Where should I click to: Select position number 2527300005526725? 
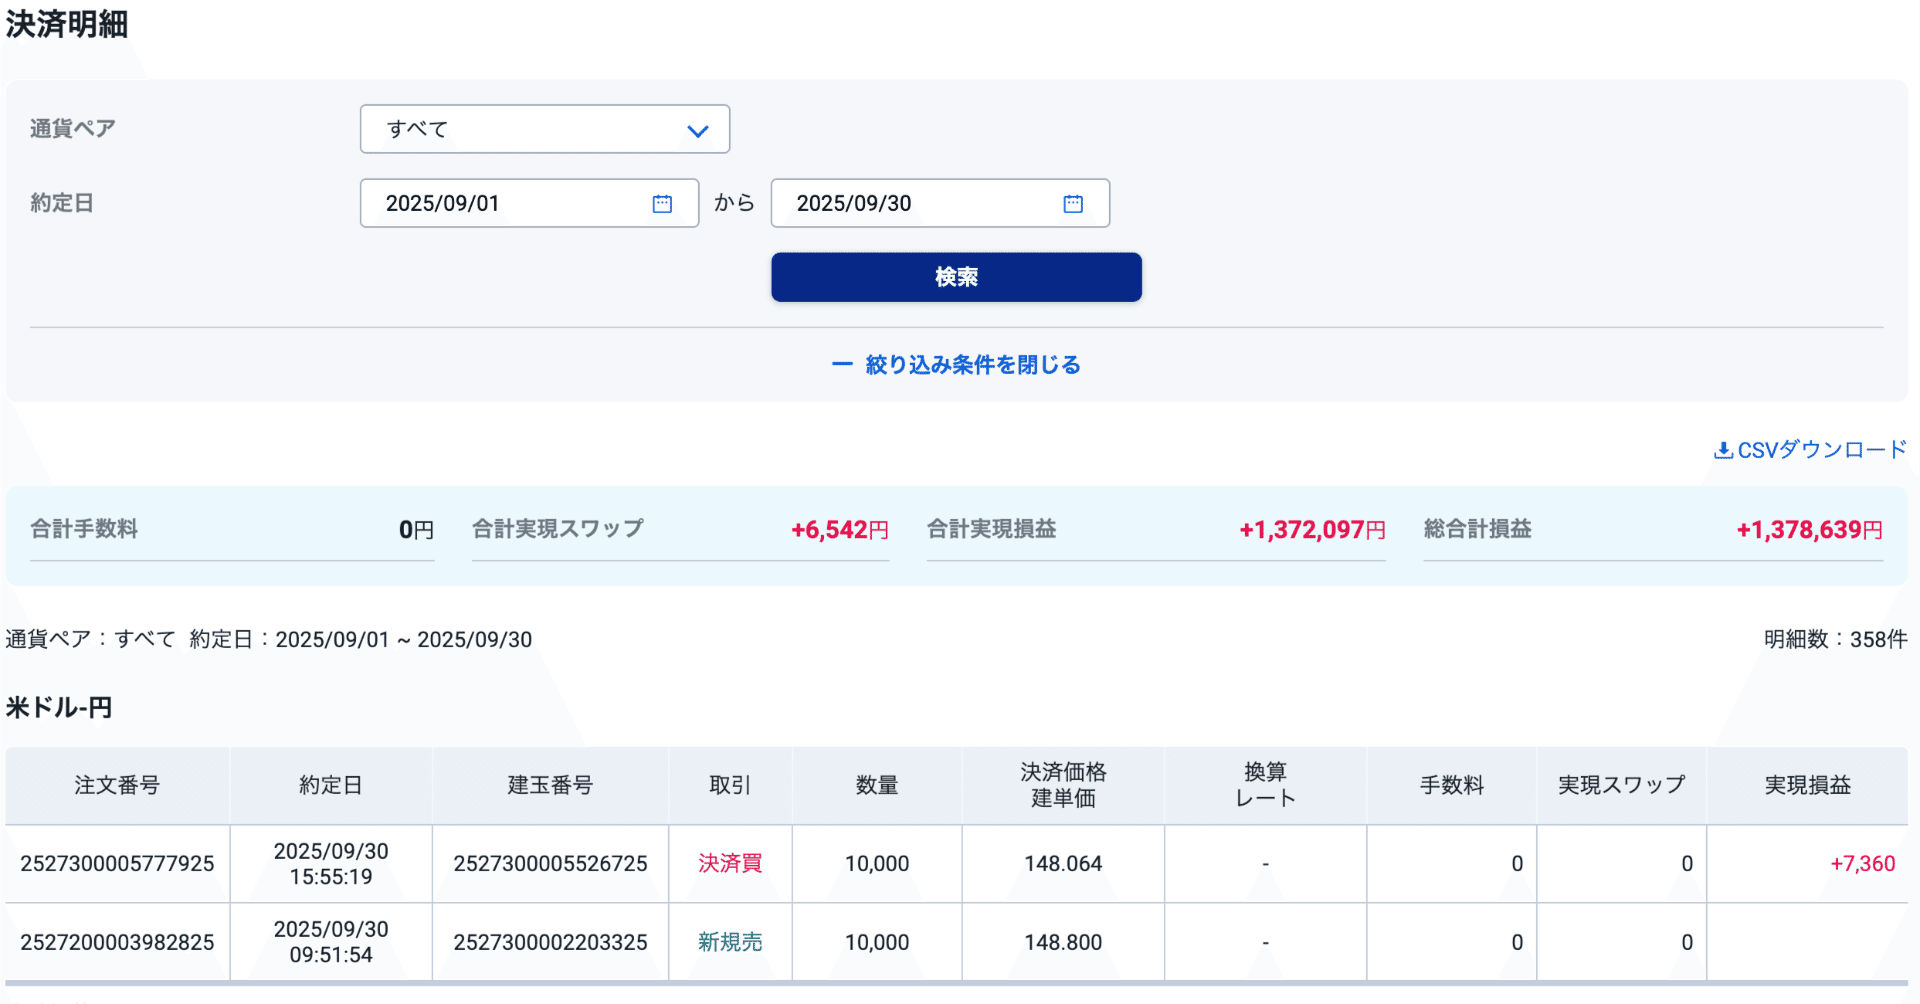[550, 863]
